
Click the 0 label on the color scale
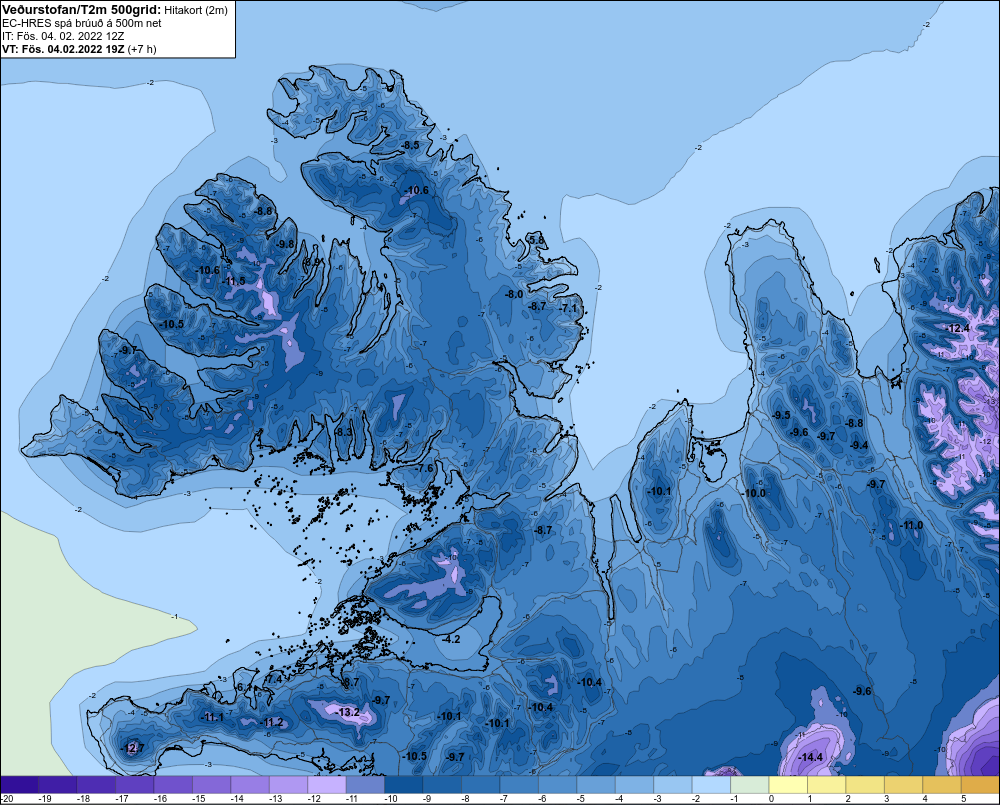(772, 799)
